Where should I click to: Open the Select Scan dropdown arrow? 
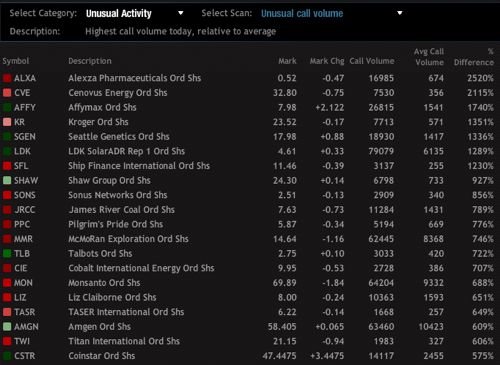point(400,13)
